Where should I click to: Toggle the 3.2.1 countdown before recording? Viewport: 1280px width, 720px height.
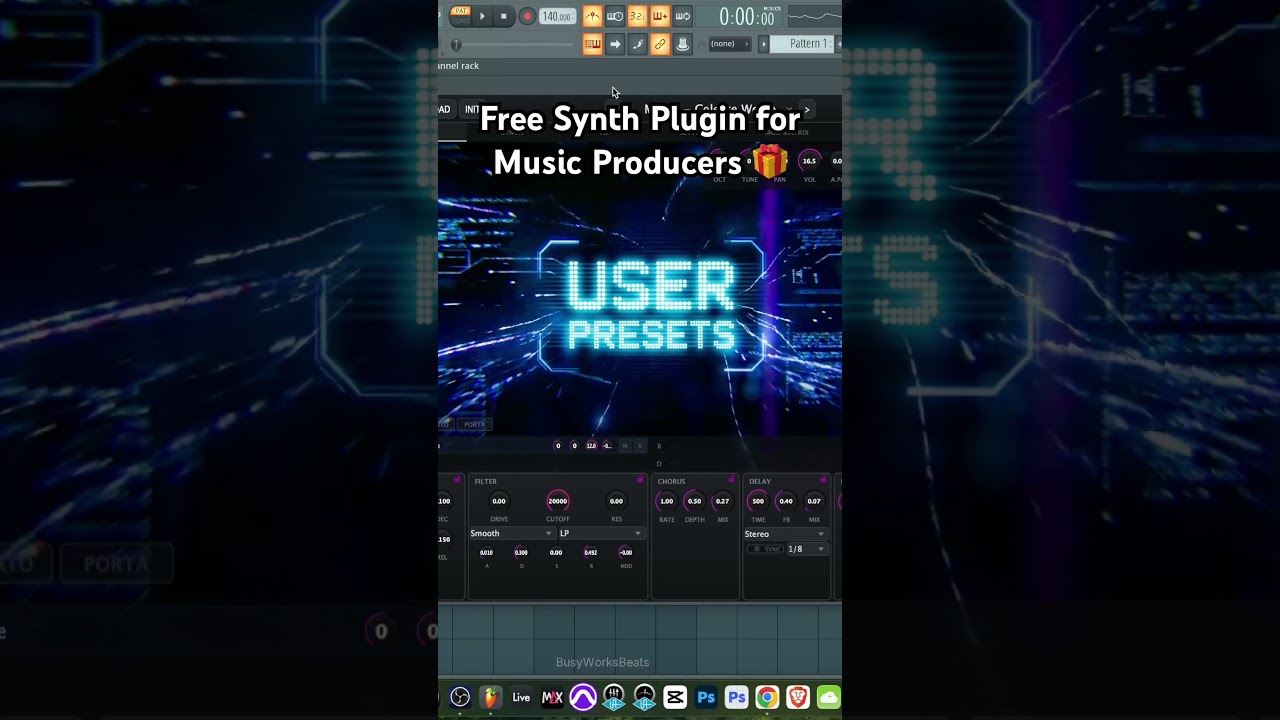click(x=637, y=16)
